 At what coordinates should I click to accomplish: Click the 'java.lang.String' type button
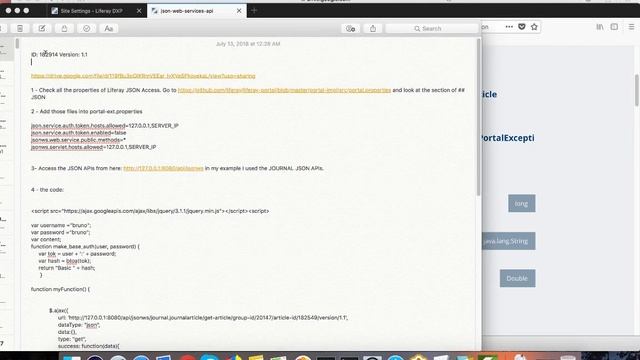click(509, 241)
